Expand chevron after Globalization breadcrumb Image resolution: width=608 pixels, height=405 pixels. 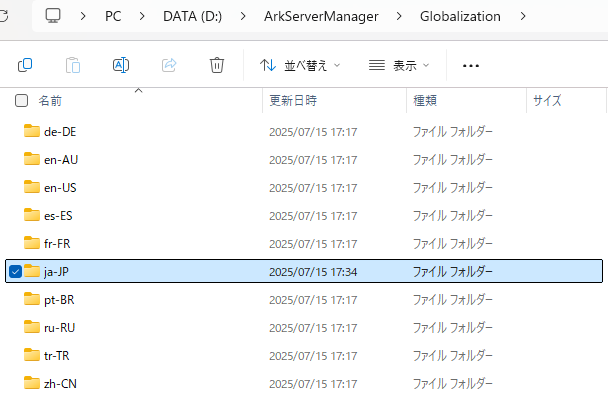(523, 16)
